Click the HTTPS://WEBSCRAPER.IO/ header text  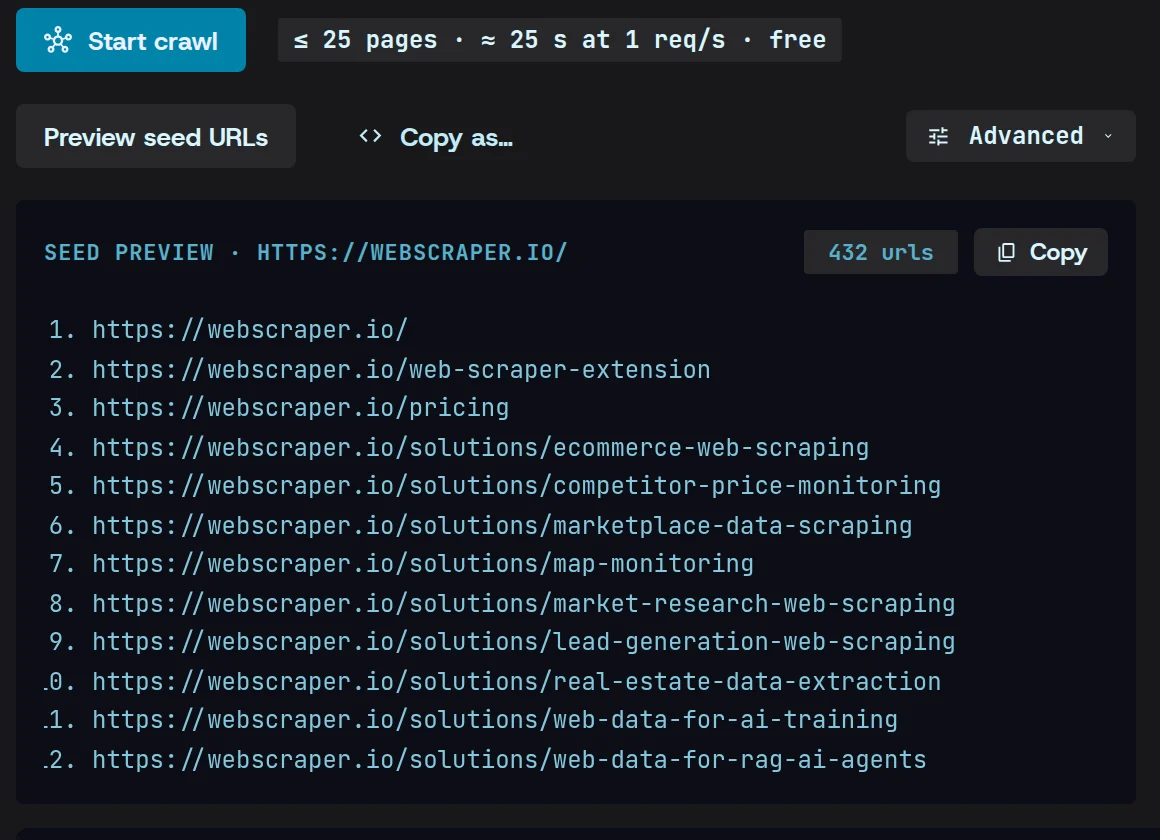[412, 252]
